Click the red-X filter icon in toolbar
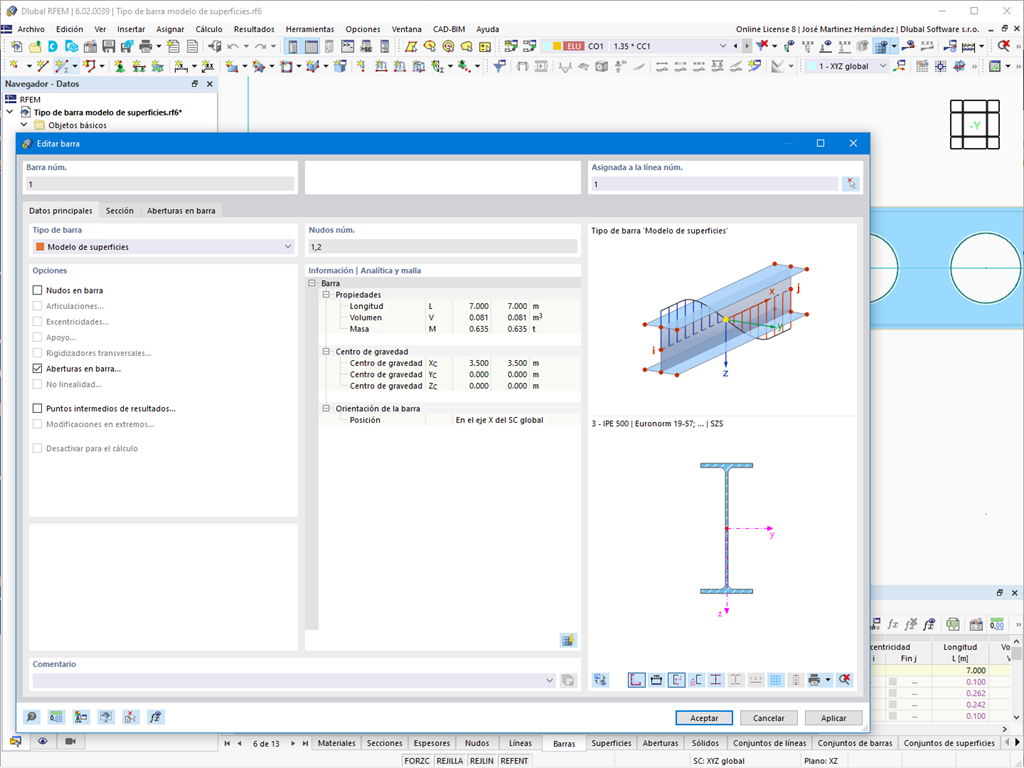The image size is (1024, 768). (x=761, y=46)
